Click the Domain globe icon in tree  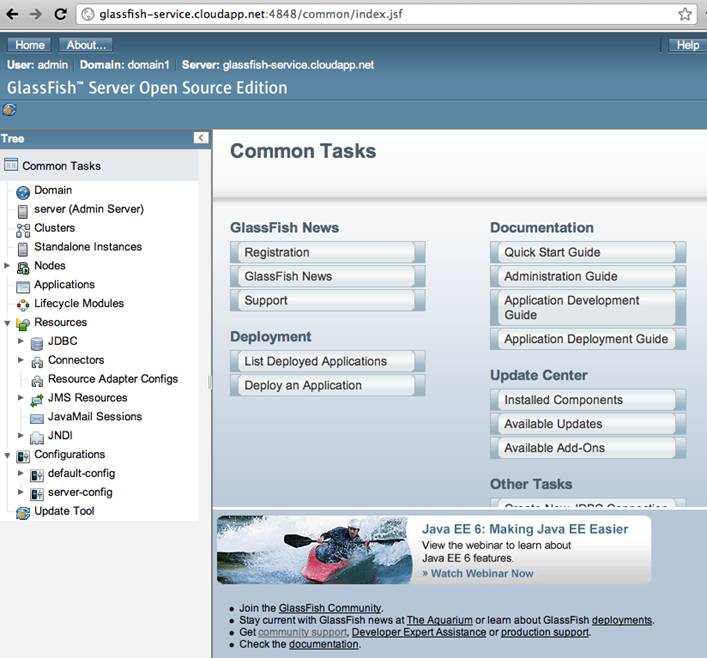tap(23, 191)
